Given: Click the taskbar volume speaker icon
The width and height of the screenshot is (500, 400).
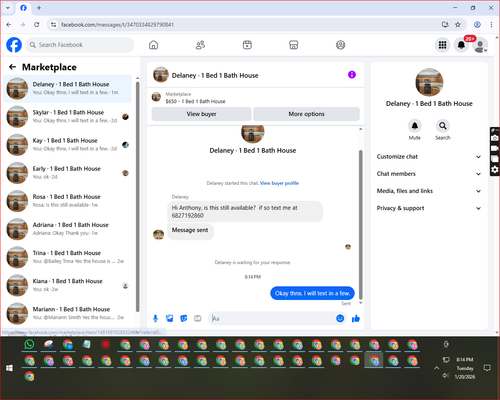Looking at the screenshot, I should [x=446, y=376].
